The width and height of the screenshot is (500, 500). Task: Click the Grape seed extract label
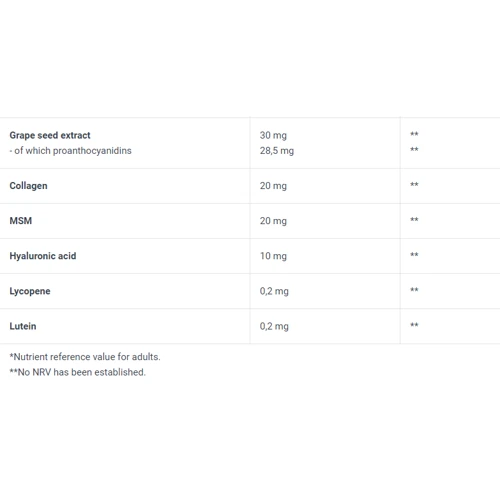pos(50,135)
